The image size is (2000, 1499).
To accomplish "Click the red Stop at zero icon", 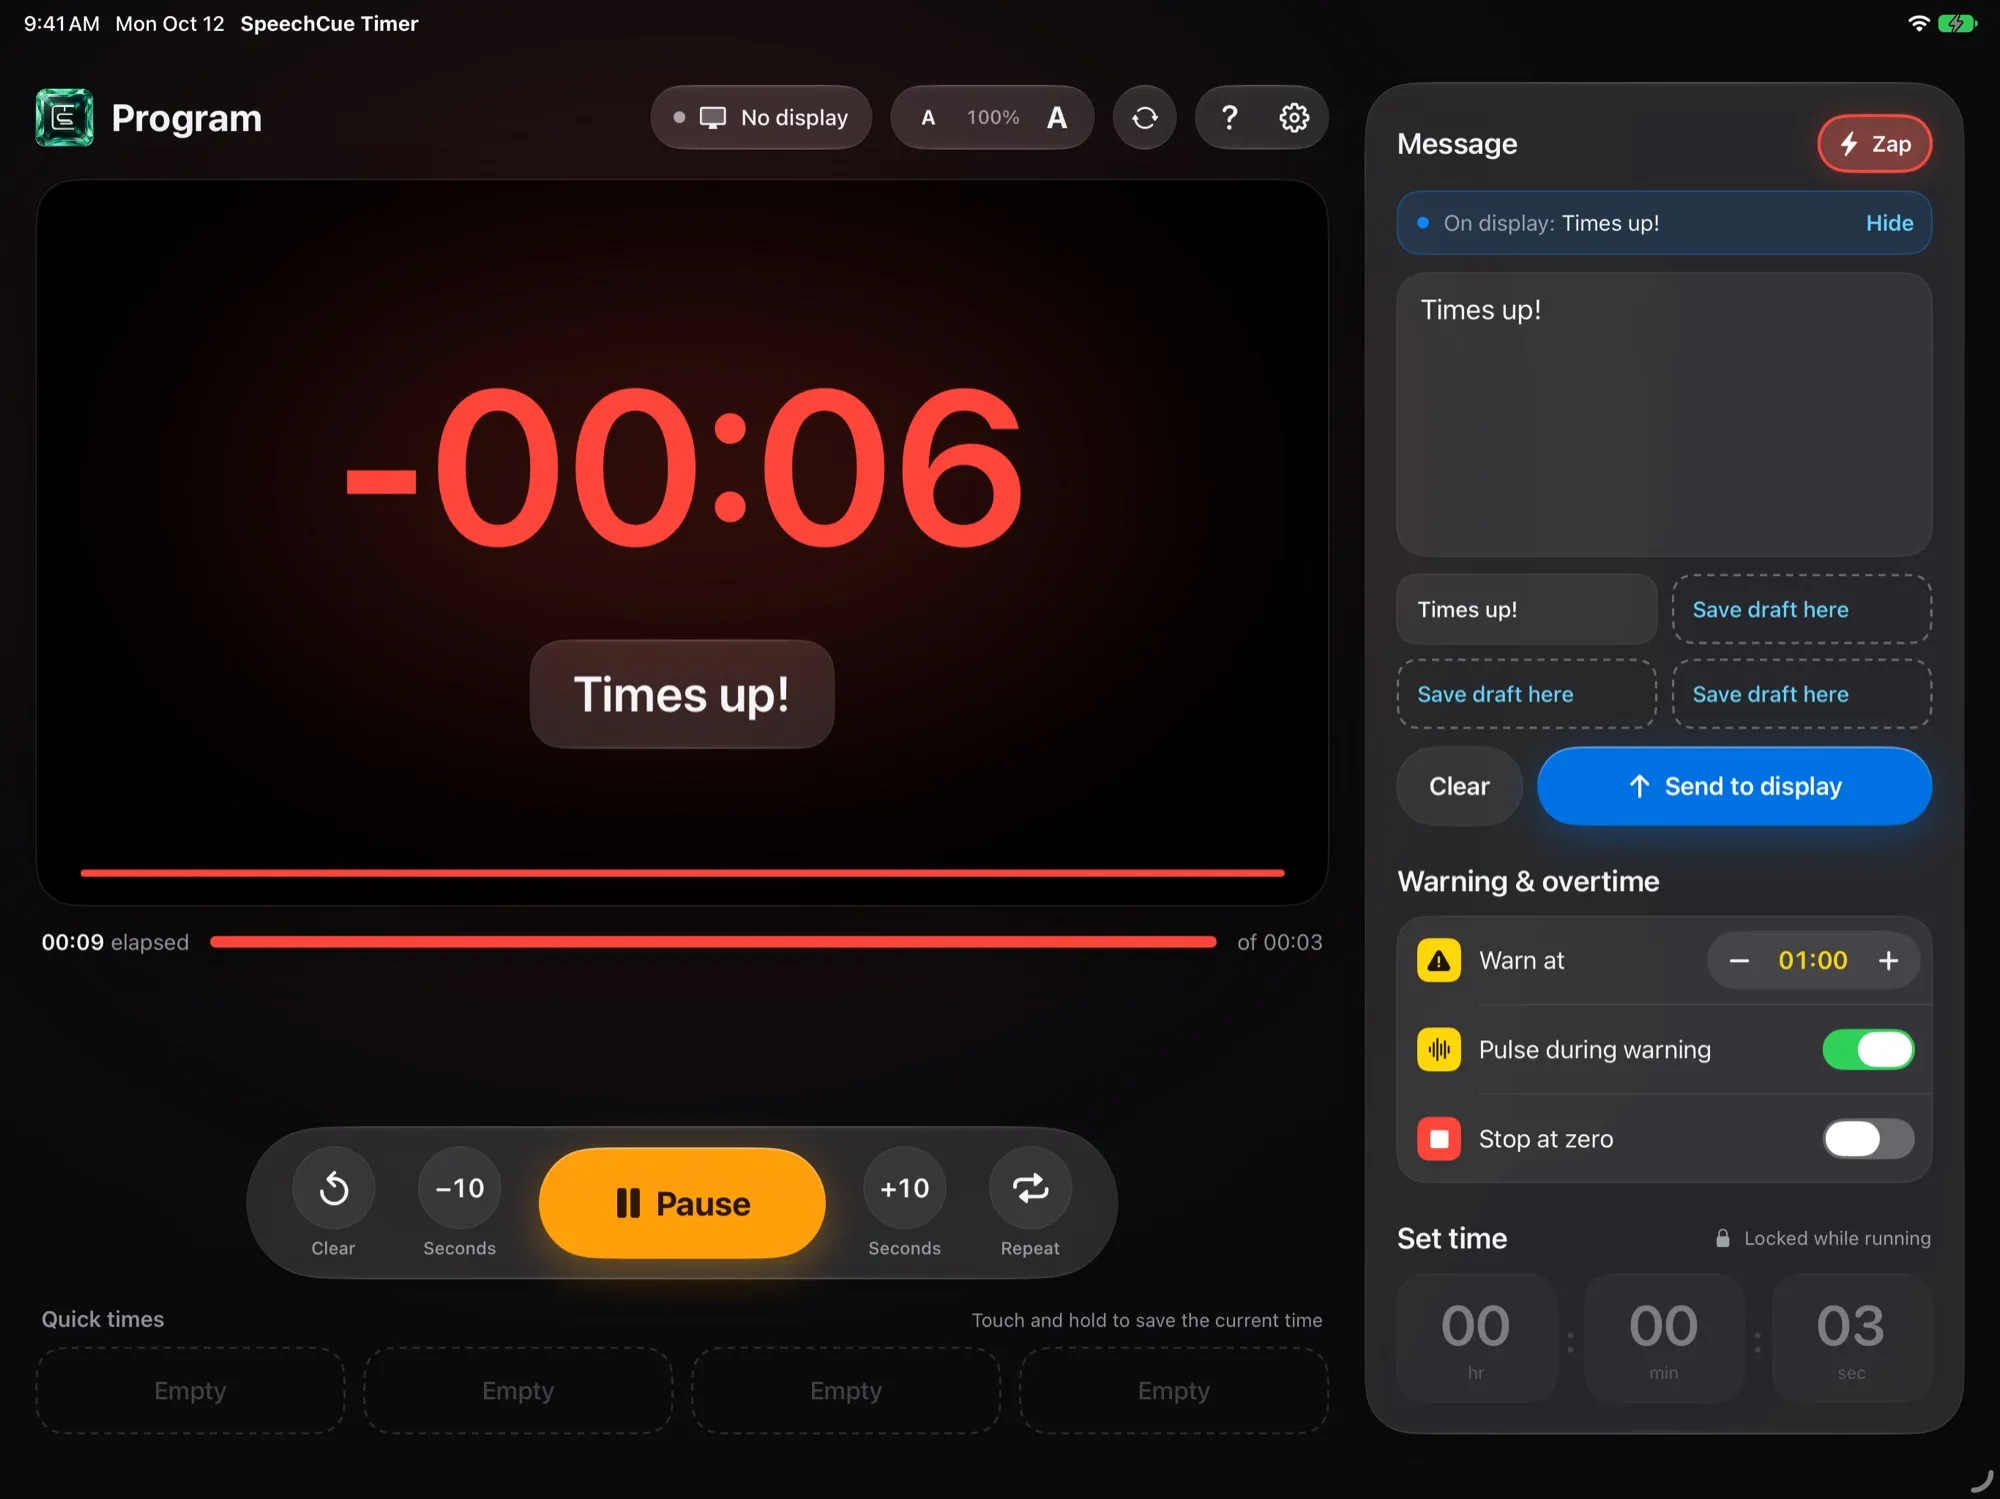I will click(1439, 1139).
